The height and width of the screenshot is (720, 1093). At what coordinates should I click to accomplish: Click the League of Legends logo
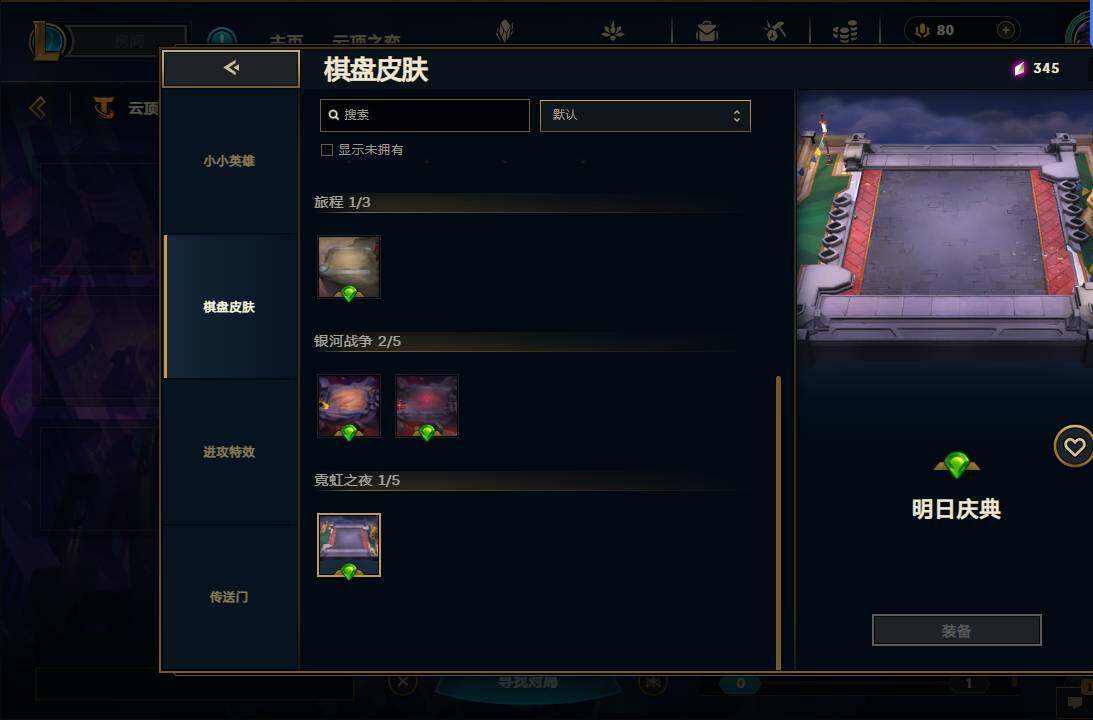click(47, 40)
